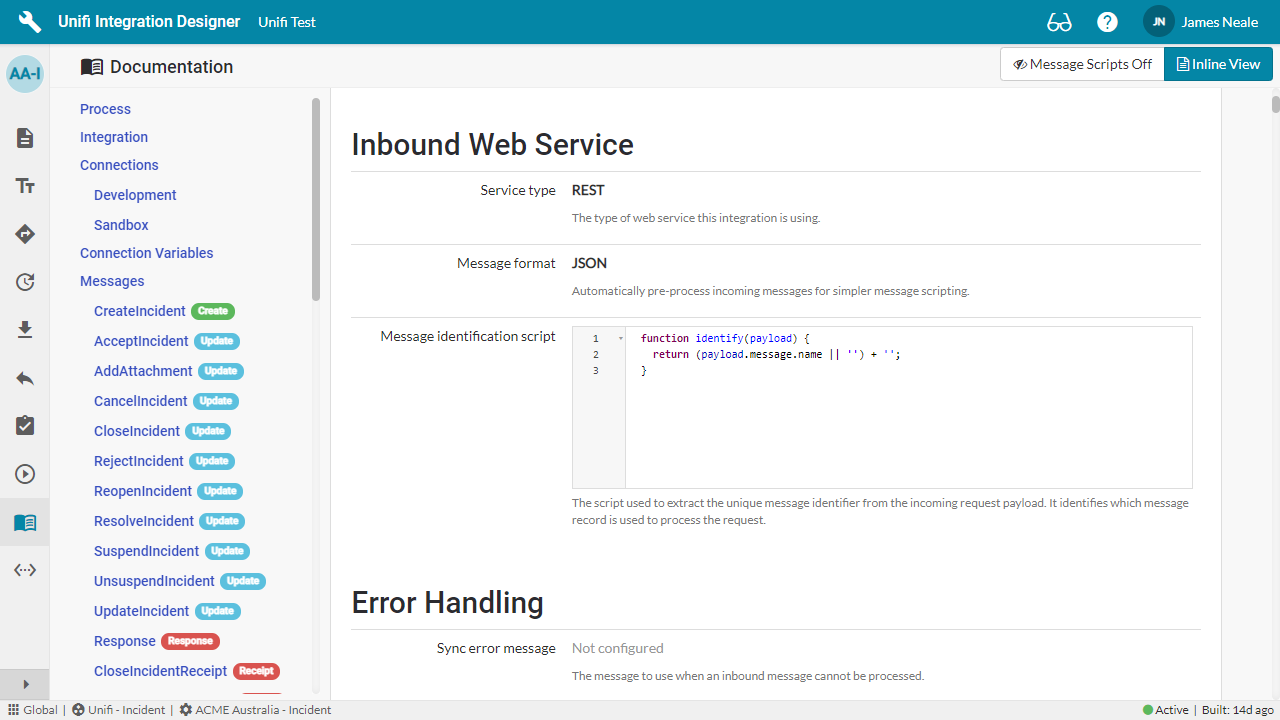Click the wrench logo in the top navigation
Screen dimensions: 1280x720
(29, 21)
